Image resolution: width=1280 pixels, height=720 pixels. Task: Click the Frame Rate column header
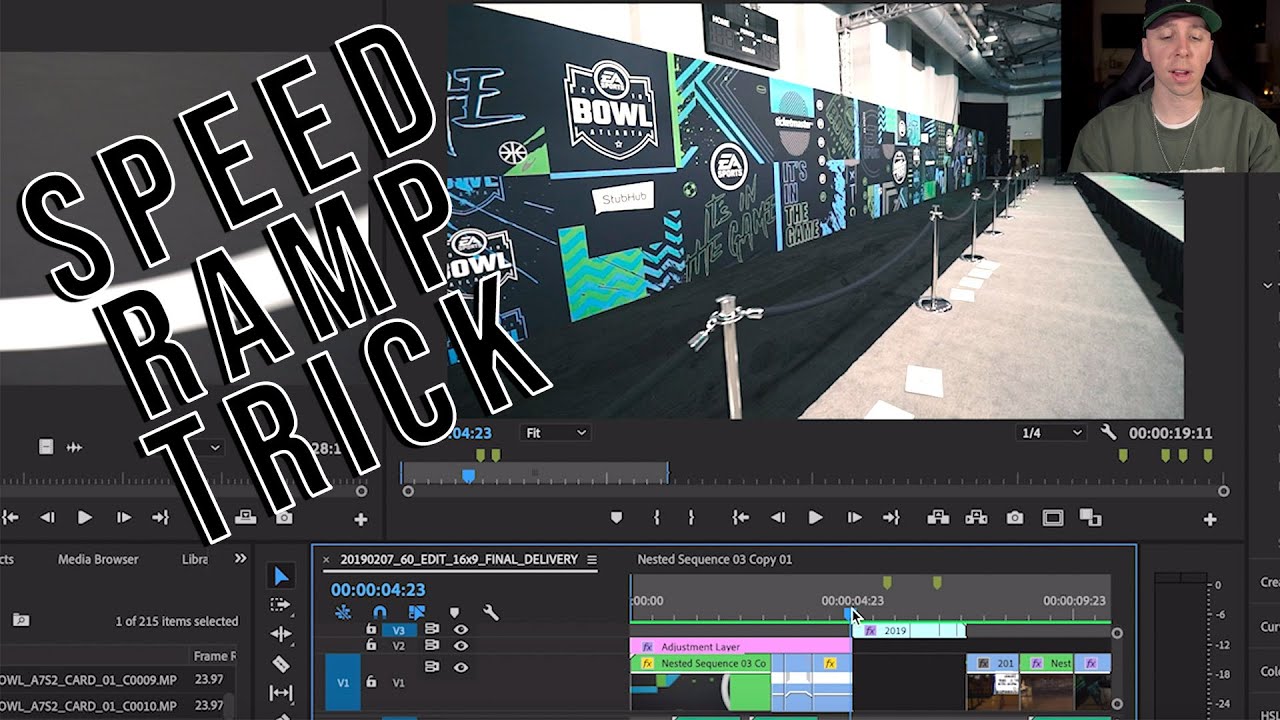coord(214,656)
